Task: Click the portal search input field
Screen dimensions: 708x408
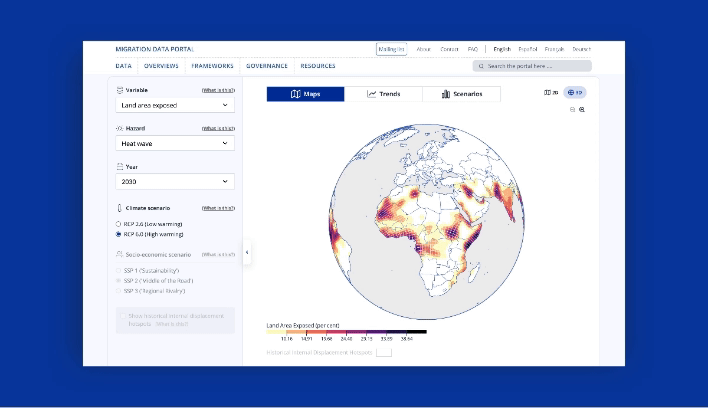Action: [532, 66]
